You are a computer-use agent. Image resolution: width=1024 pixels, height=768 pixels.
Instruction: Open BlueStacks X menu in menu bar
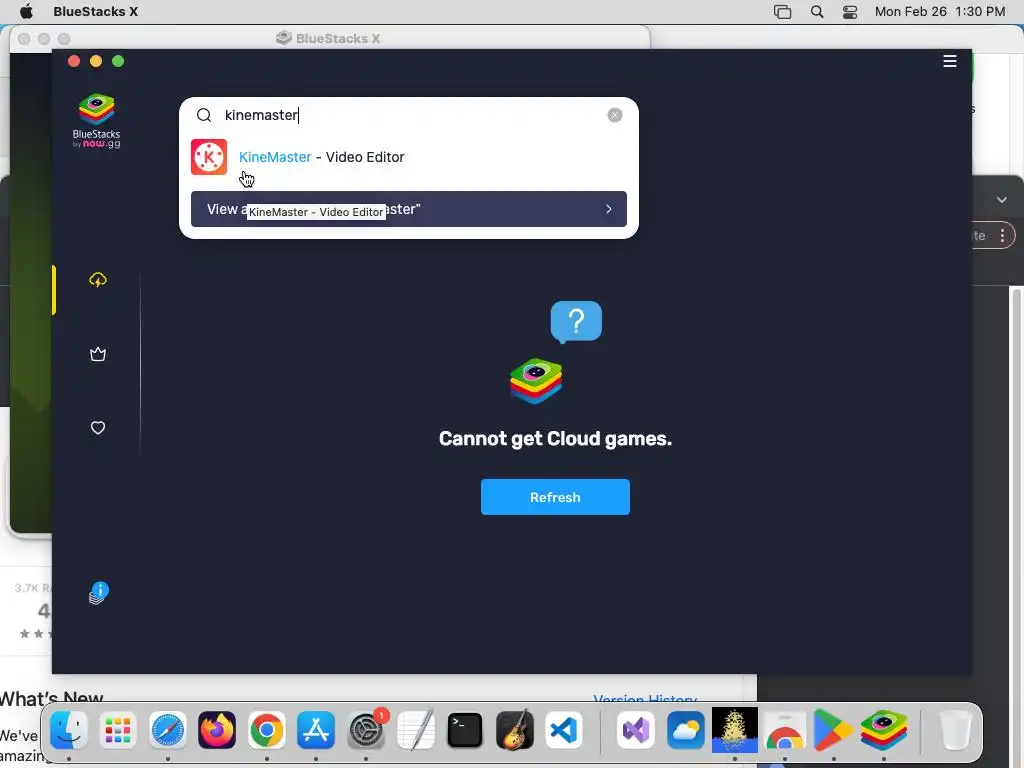coord(95,12)
